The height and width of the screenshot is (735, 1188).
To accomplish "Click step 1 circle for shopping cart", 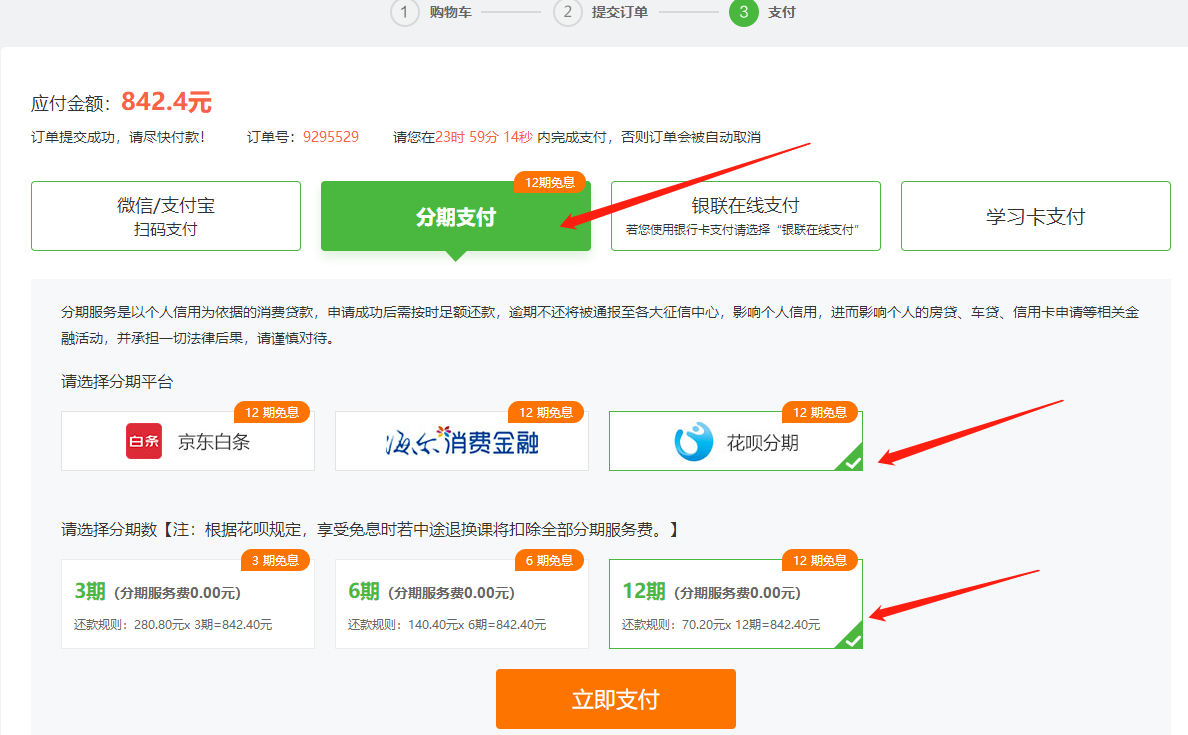I will coord(404,13).
